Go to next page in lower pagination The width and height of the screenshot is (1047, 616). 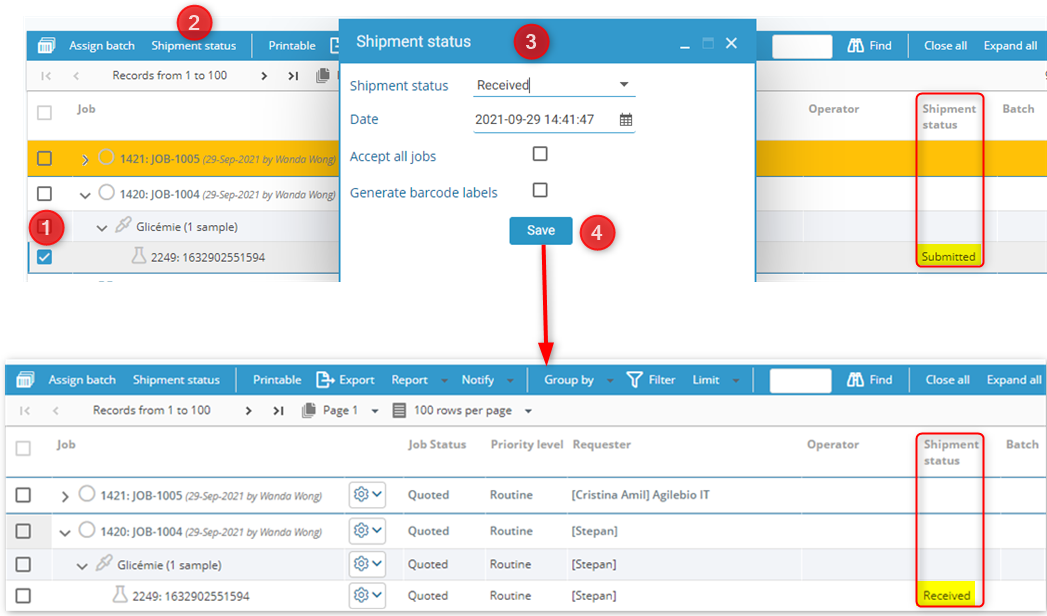pyautogui.click(x=248, y=410)
